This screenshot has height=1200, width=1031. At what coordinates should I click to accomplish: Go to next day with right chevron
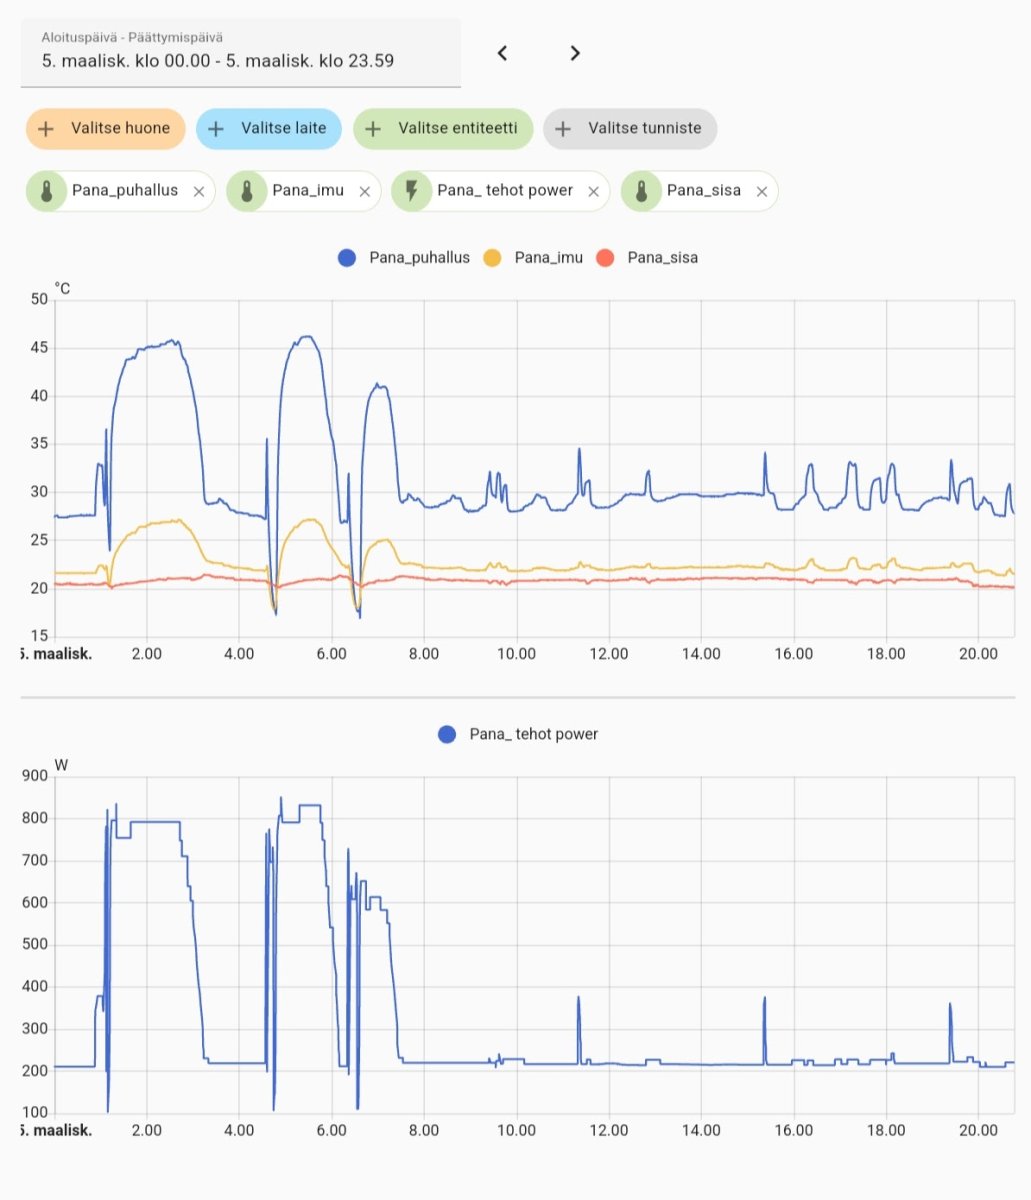(575, 53)
